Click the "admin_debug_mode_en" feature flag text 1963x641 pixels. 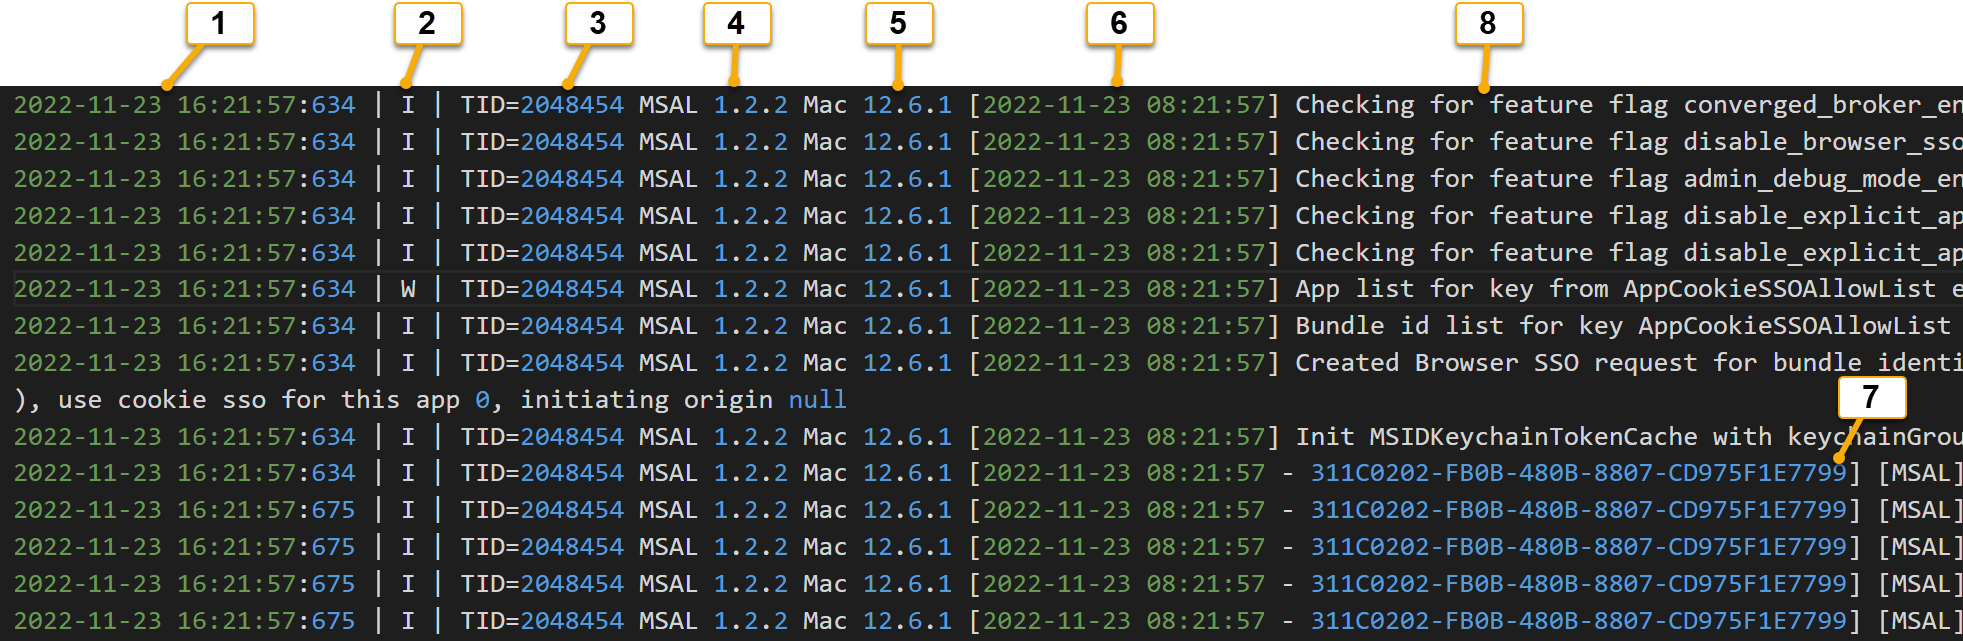1823,179
